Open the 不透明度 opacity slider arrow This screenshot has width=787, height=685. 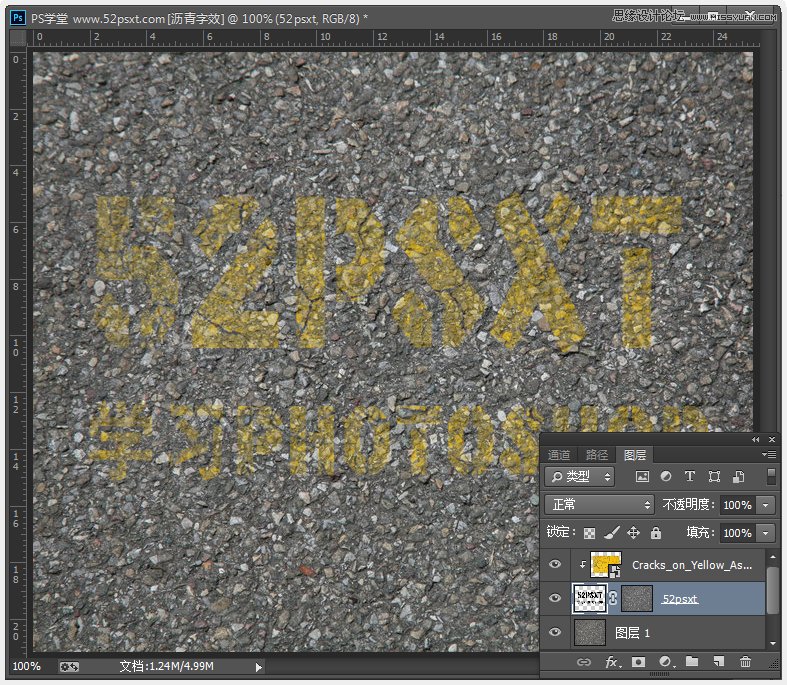[765, 505]
